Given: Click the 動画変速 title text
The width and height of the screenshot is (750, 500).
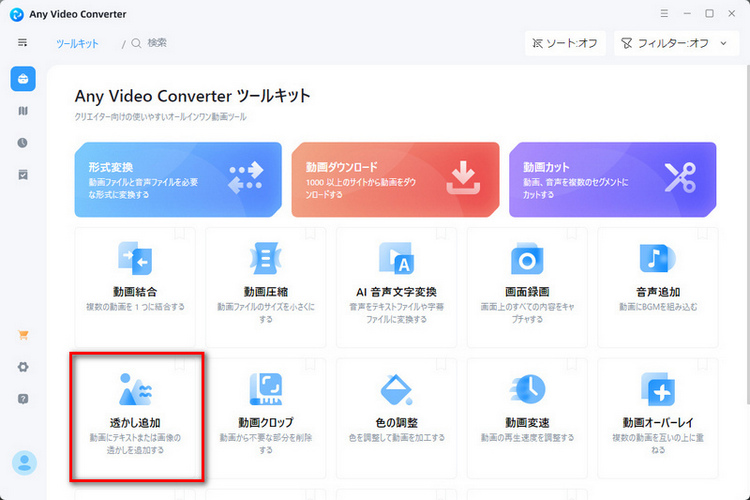Looking at the screenshot, I should 527,423.
